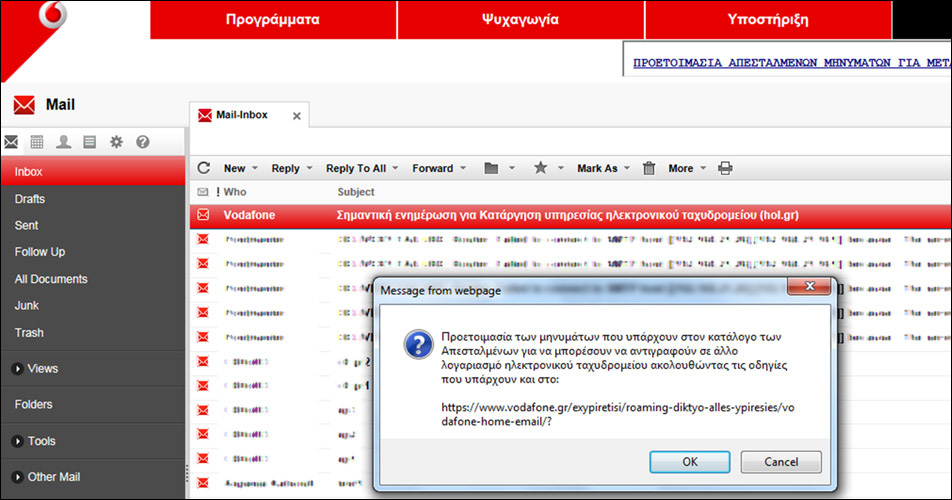Open the Vodafone message about hol.gr
952x500 pixels.
(x=571, y=215)
